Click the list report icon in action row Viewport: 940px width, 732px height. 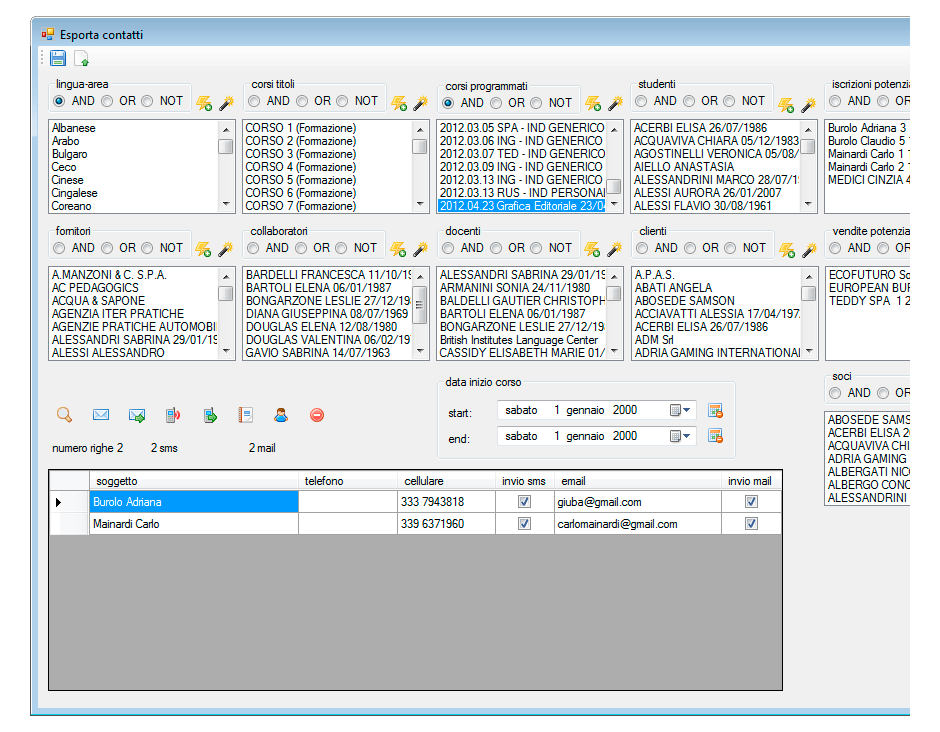coord(245,415)
